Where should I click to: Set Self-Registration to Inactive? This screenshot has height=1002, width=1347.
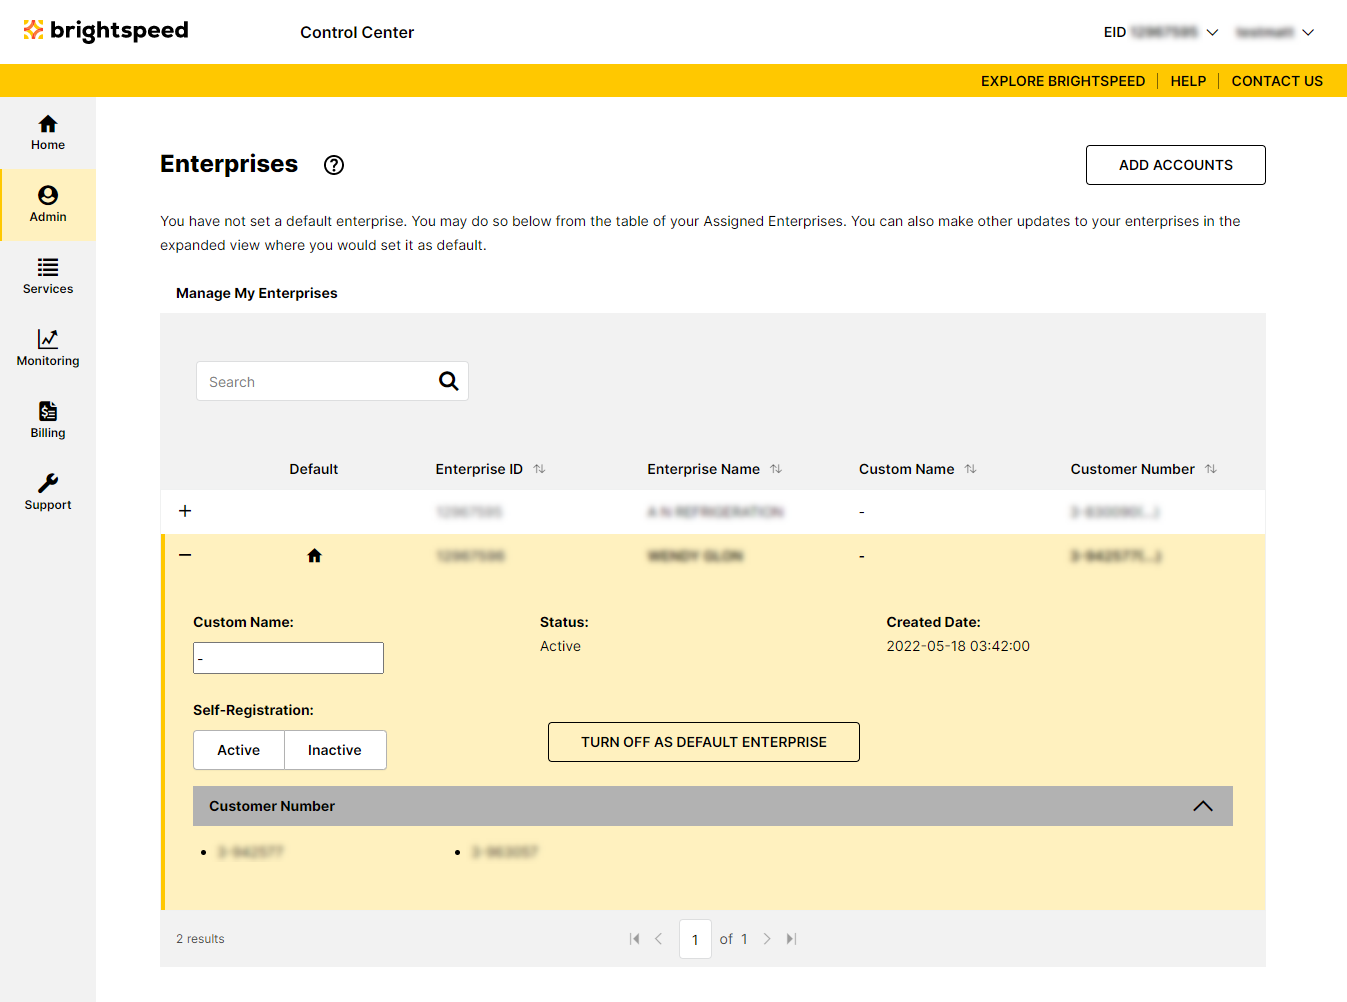click(x=335, y=750)
